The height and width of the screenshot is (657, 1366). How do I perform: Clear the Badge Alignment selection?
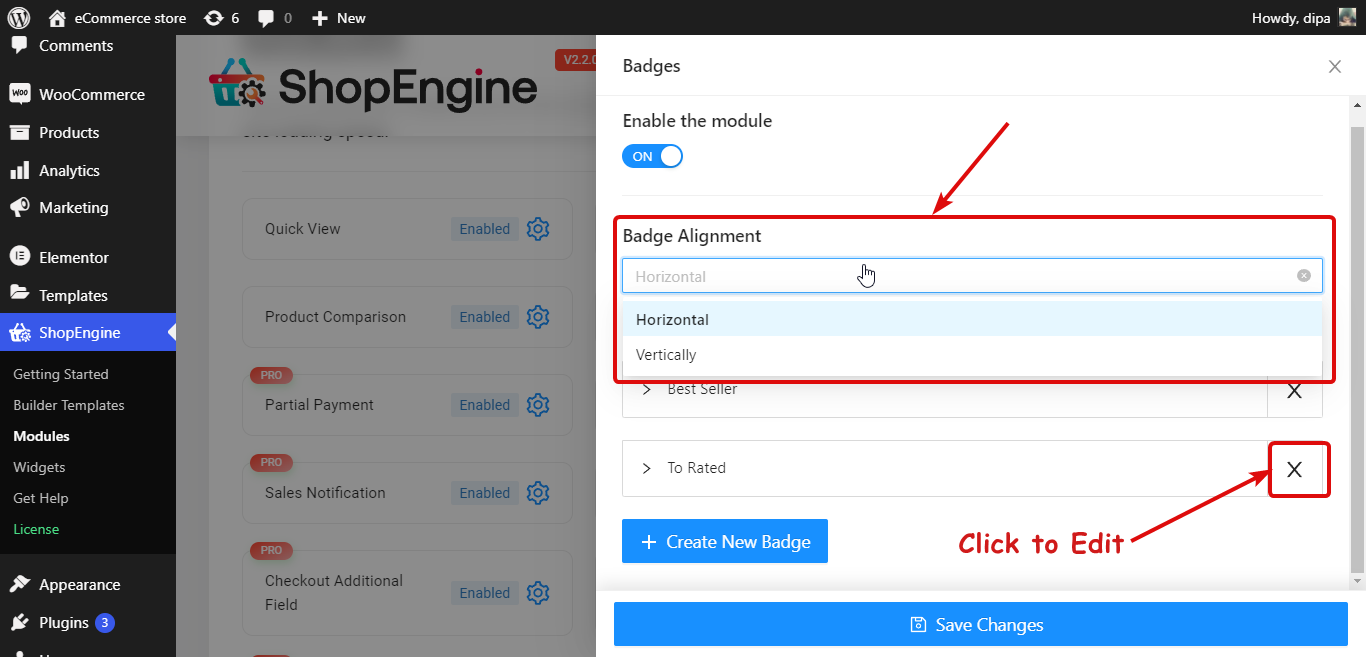coord(1304,276)
